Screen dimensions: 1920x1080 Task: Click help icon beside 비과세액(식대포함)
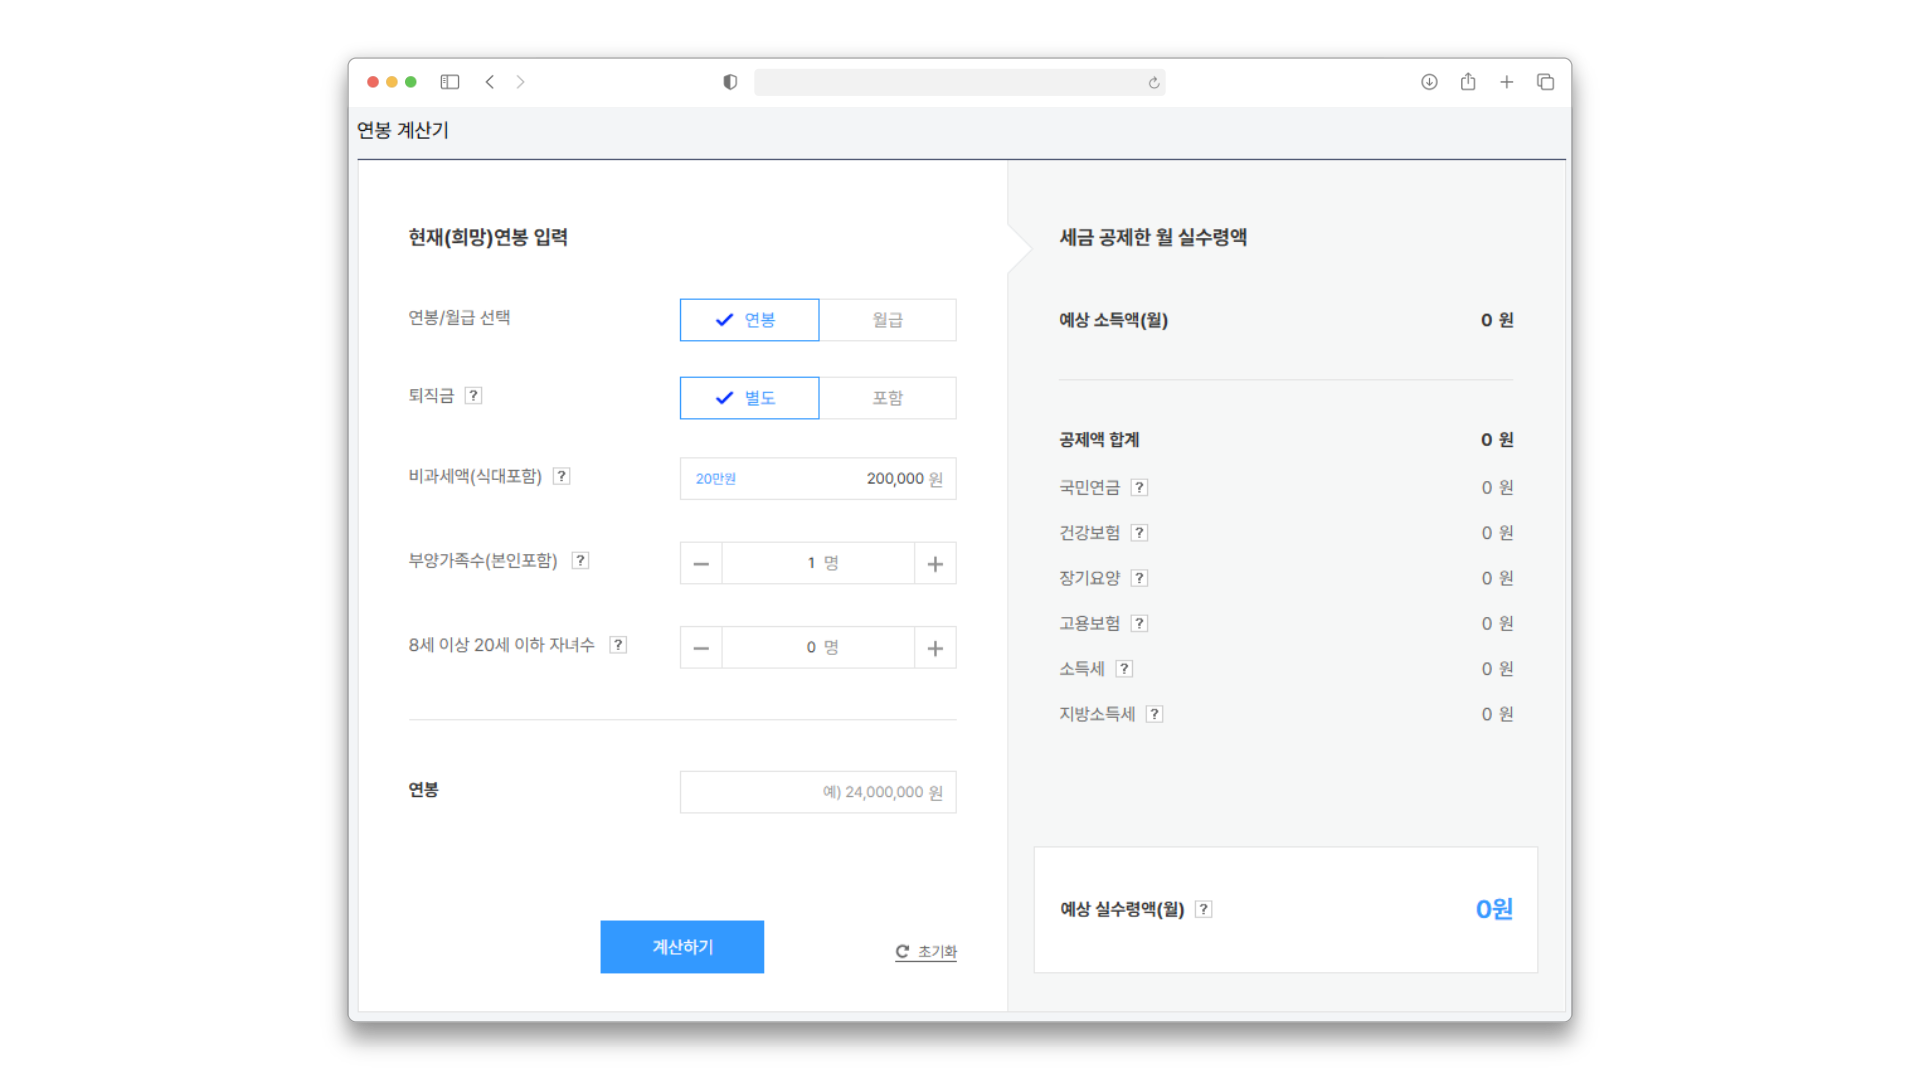pyautogui.click(x=562, y=476)
